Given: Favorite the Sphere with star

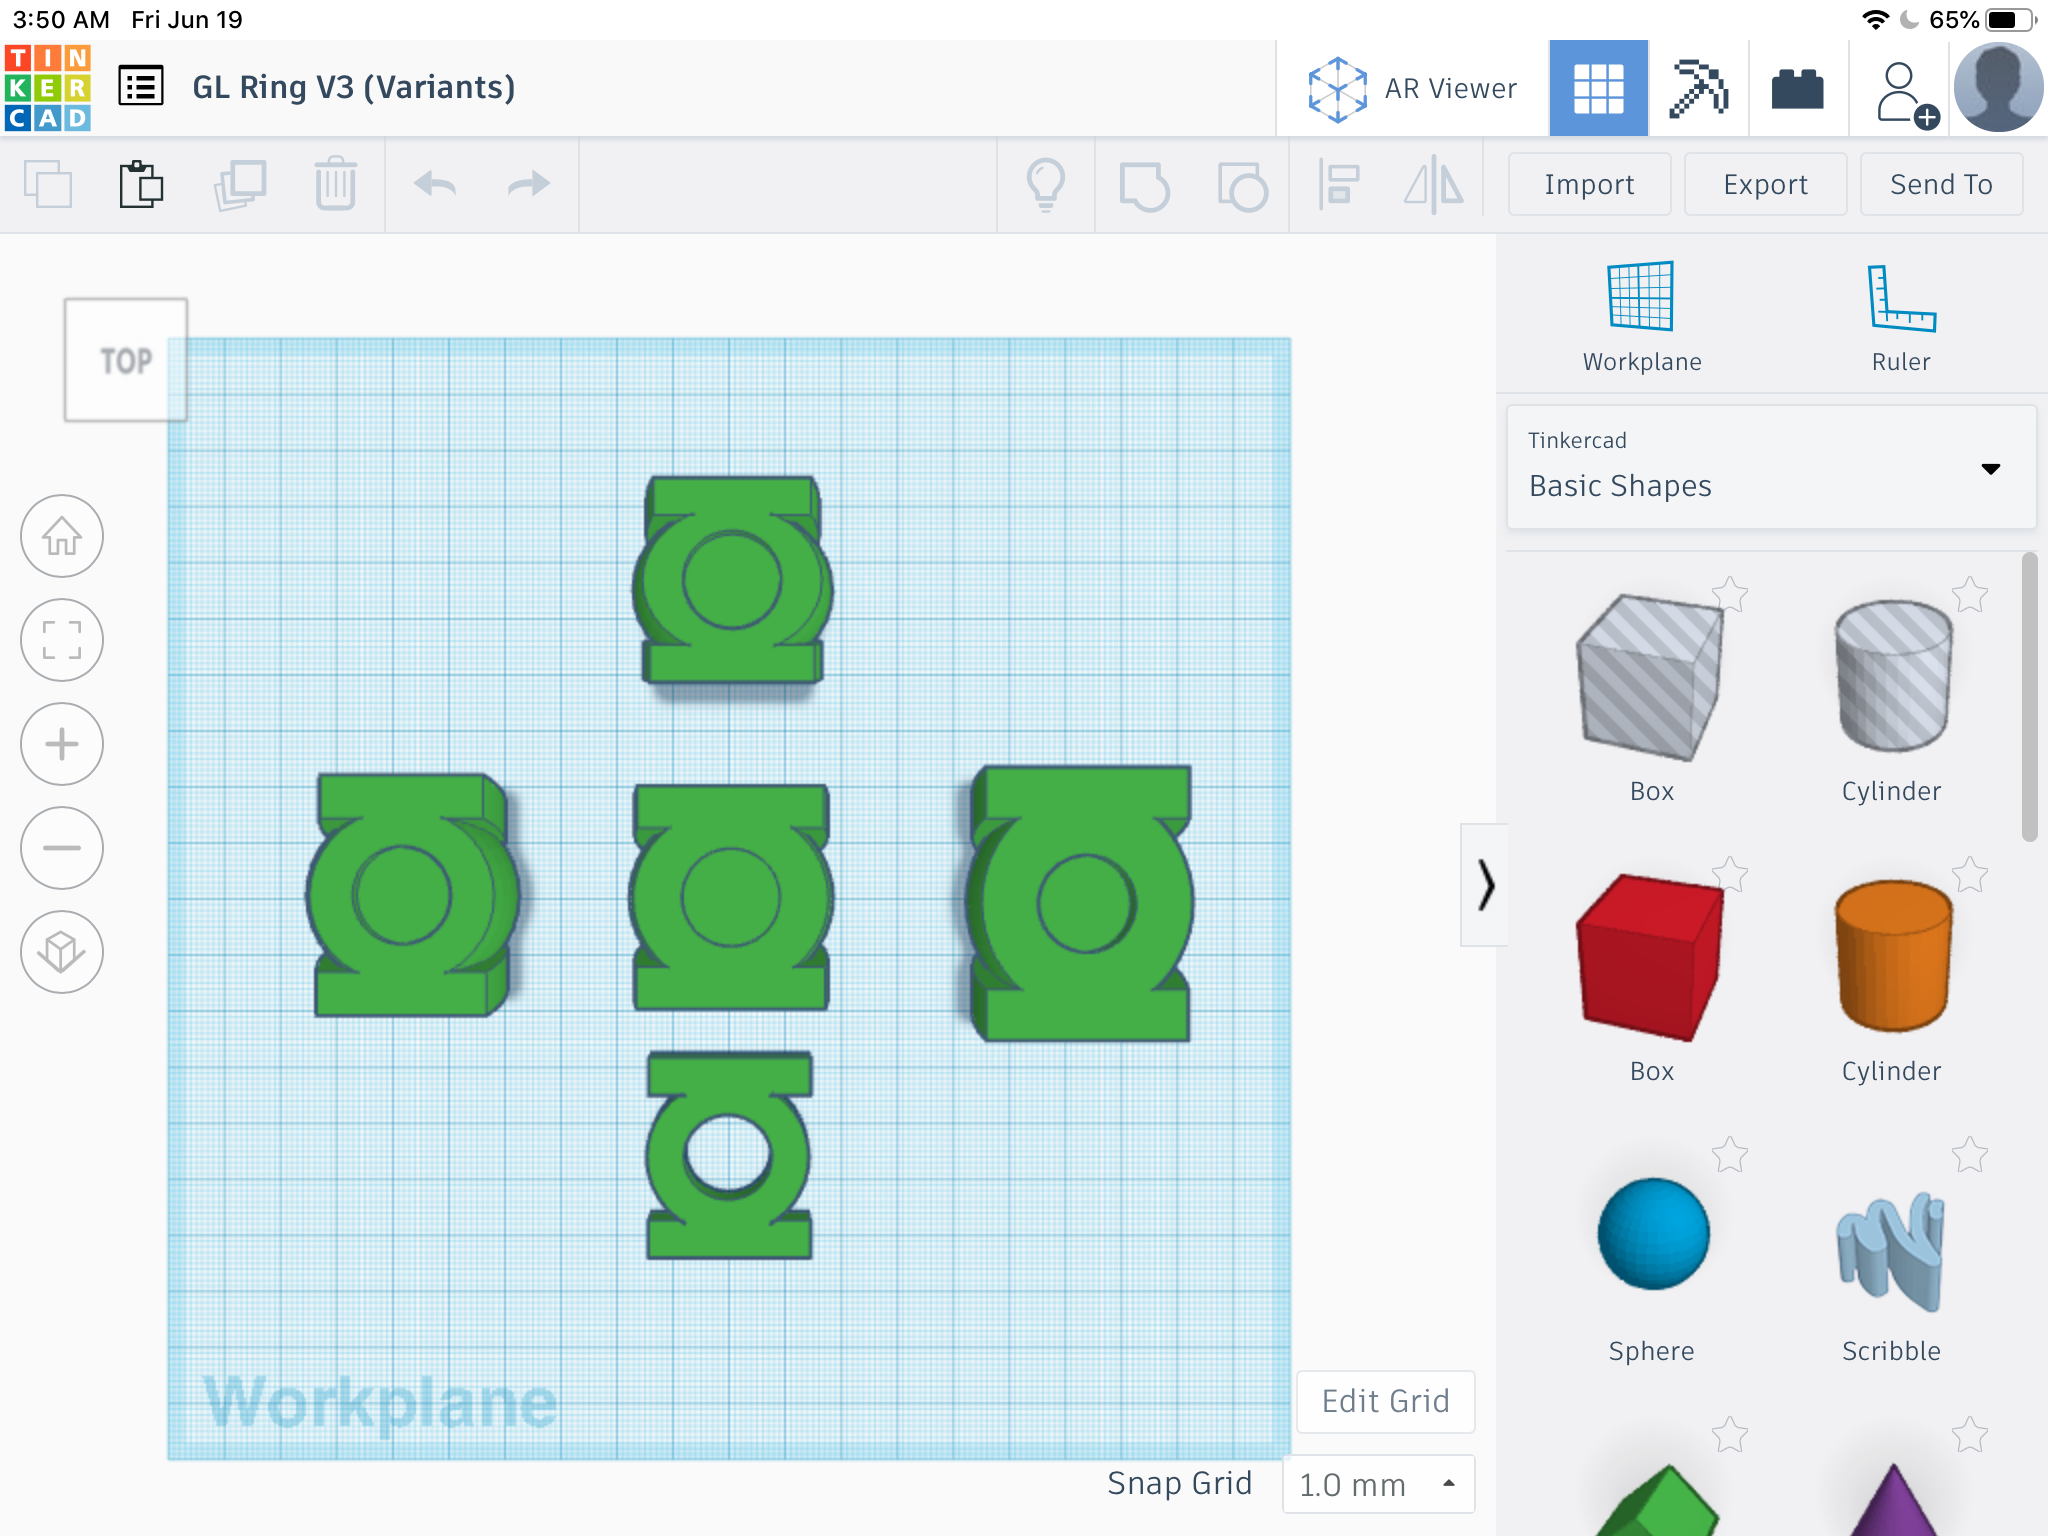Looking at the screenshot, I should click(x=1730, y=1155).
